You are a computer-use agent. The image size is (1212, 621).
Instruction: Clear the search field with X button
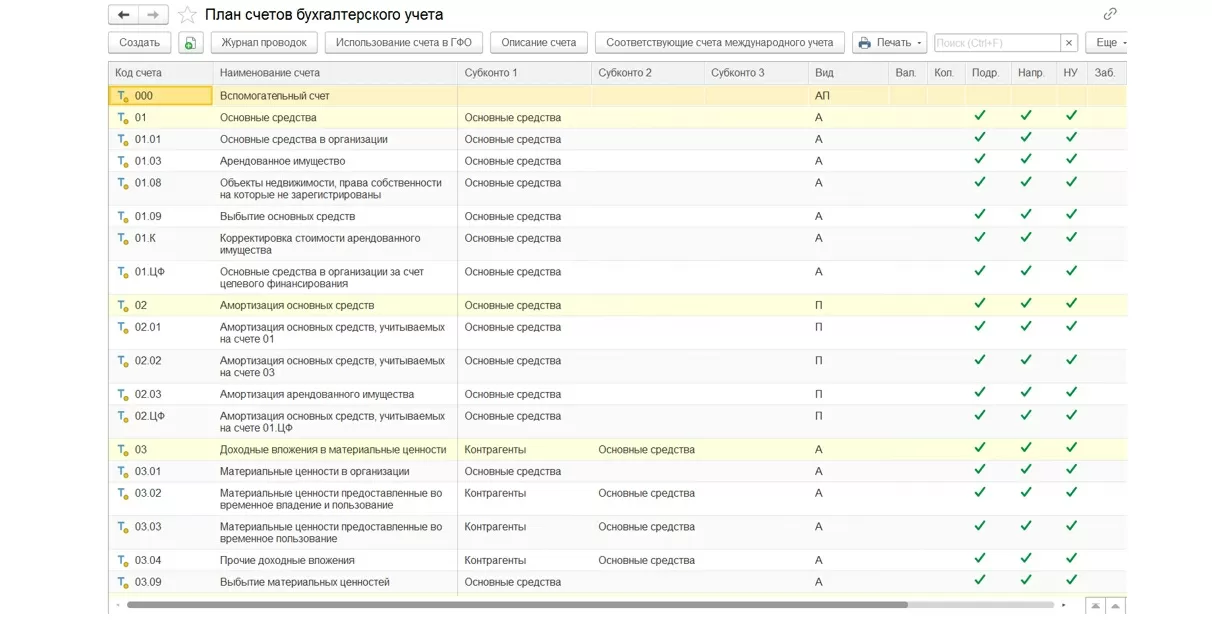coord(1069,43)
